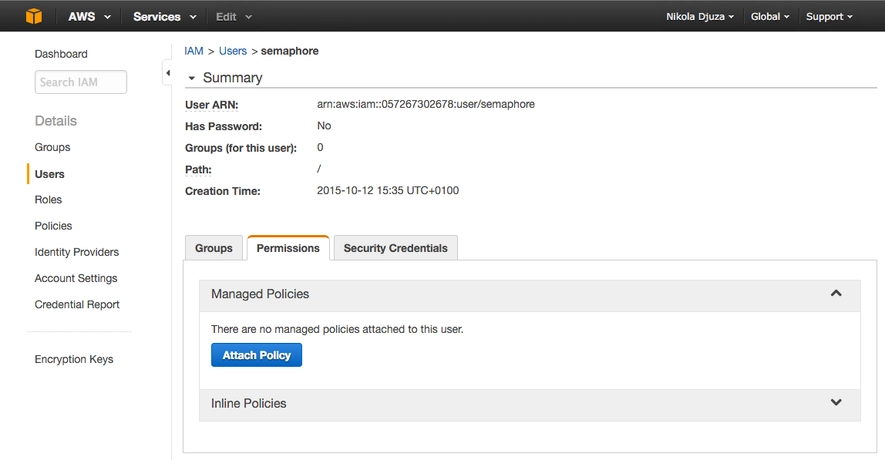Switch to the Groups tab

coord(213,248)
